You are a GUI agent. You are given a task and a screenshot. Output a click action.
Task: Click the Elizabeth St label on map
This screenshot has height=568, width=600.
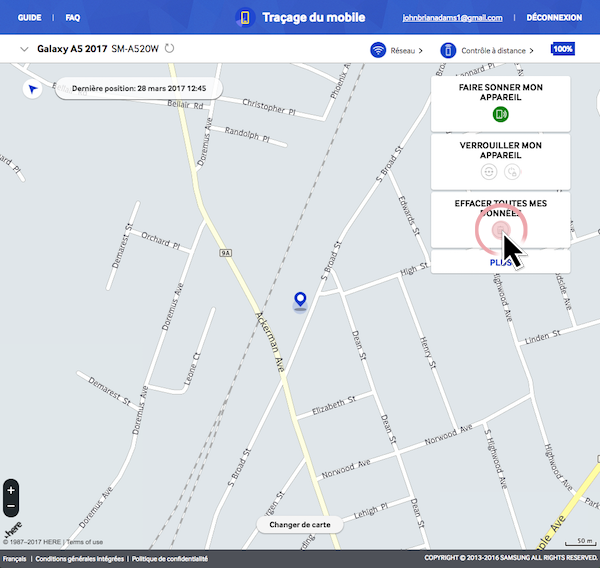[x=334, y=406]
